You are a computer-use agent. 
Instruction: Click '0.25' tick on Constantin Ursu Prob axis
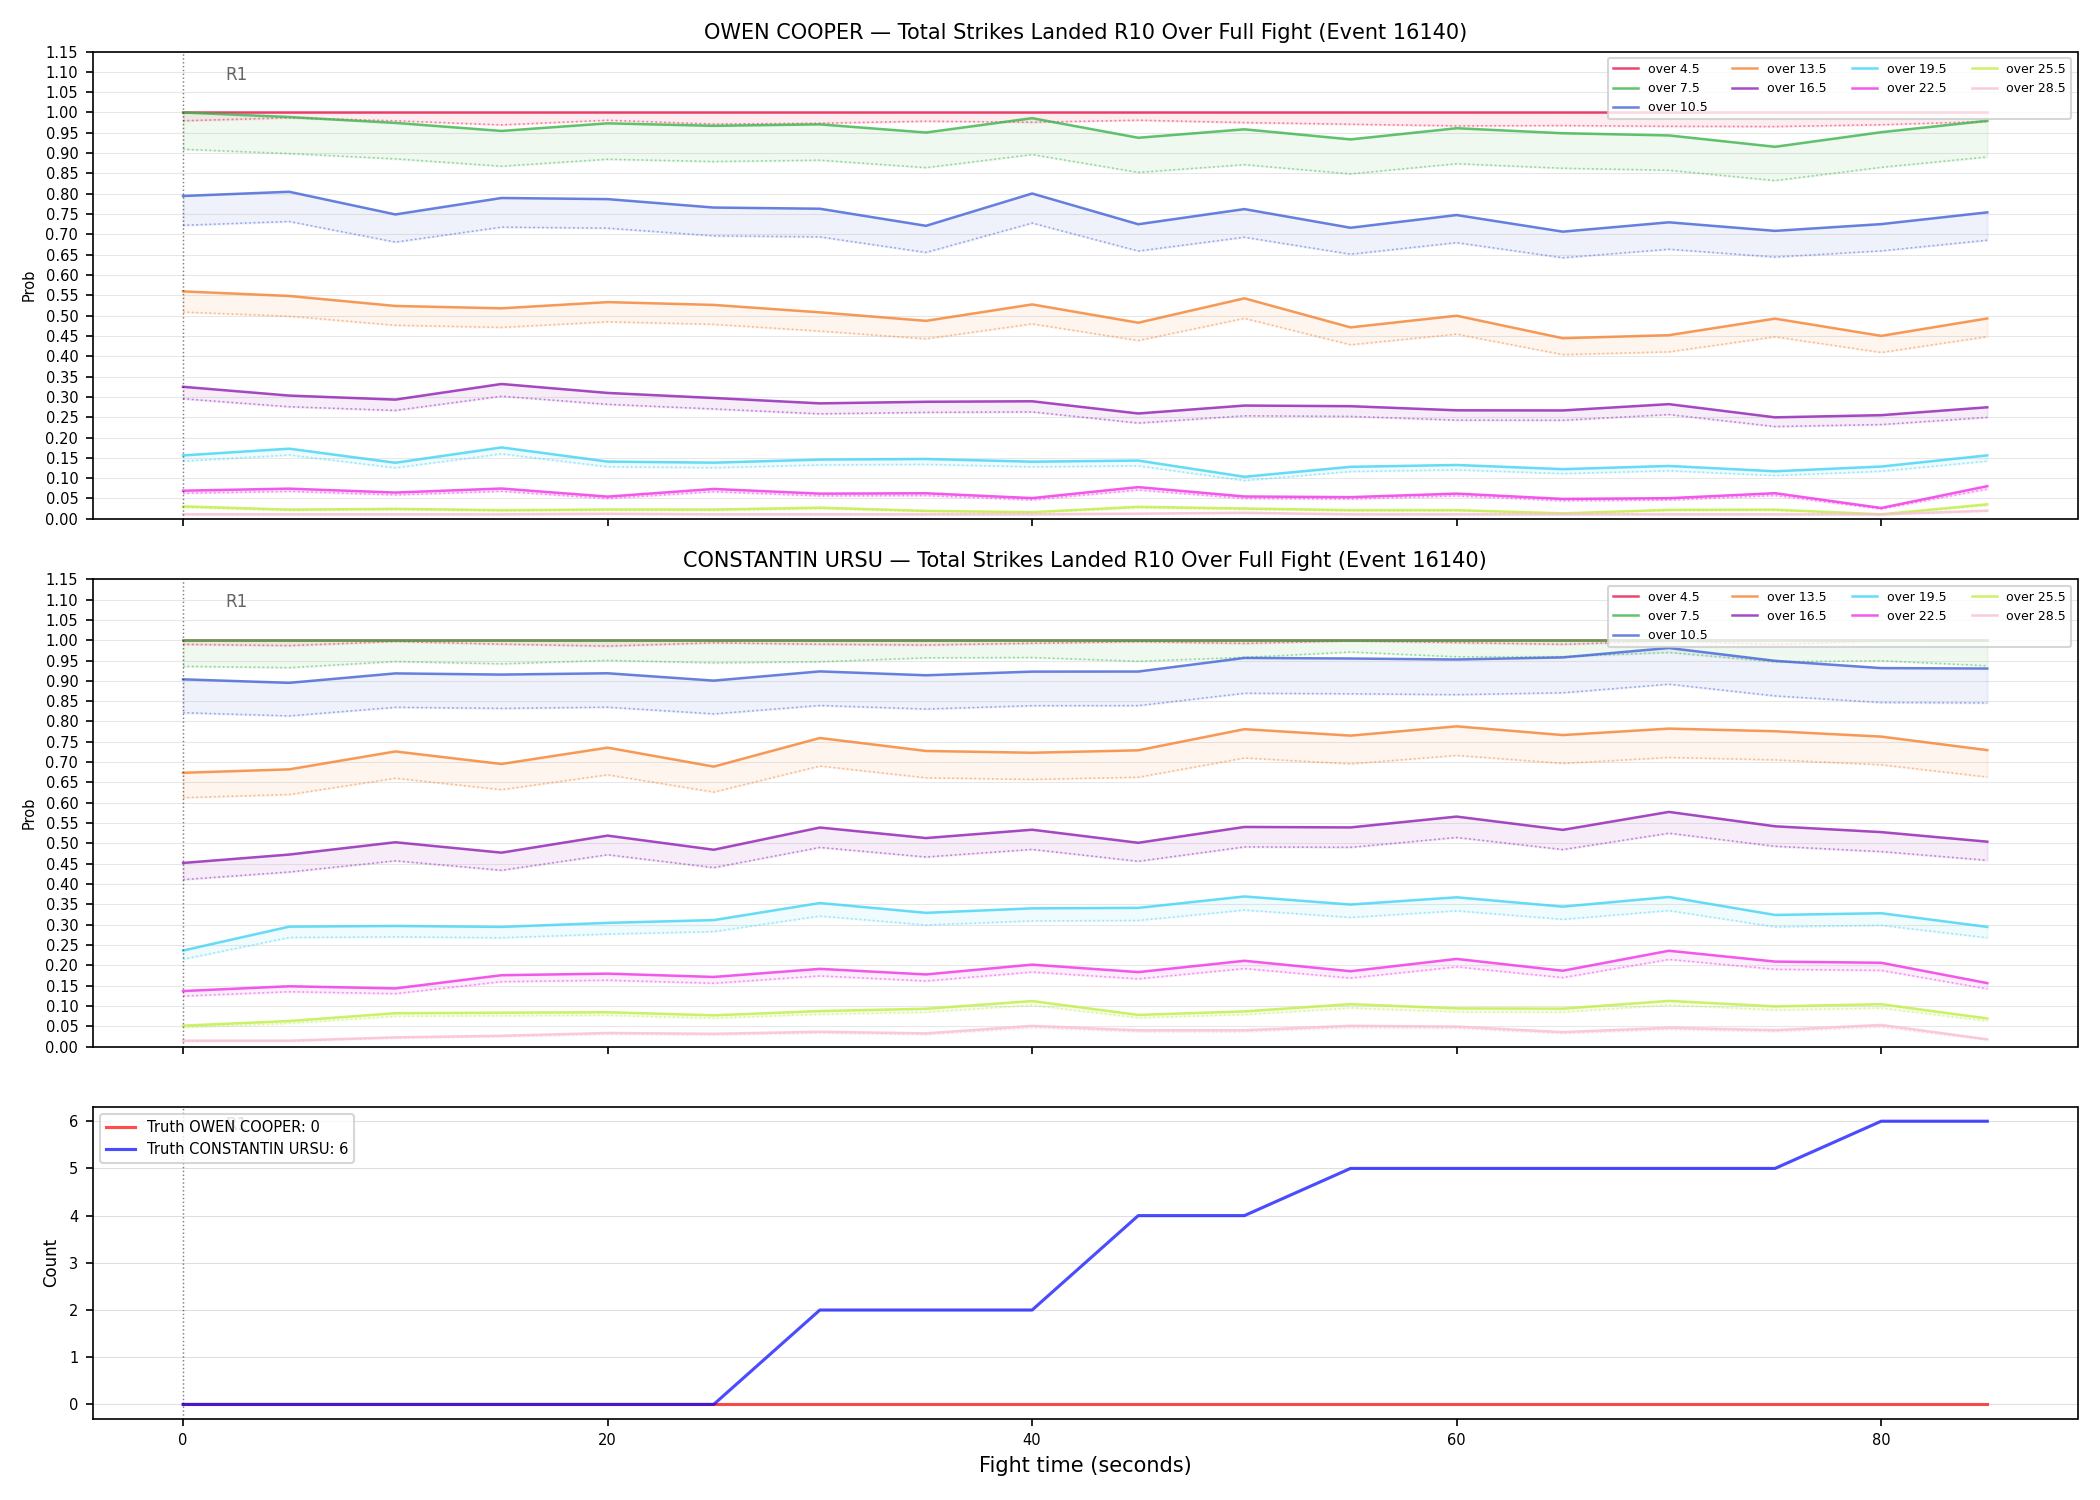pos(62,945)
